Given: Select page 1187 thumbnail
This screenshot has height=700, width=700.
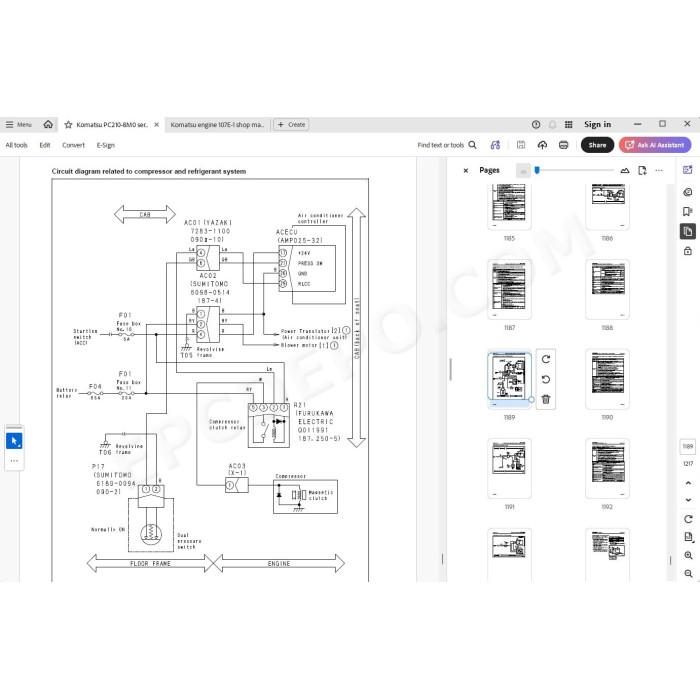Looking at the screenshot, I should tap(509, 290).
